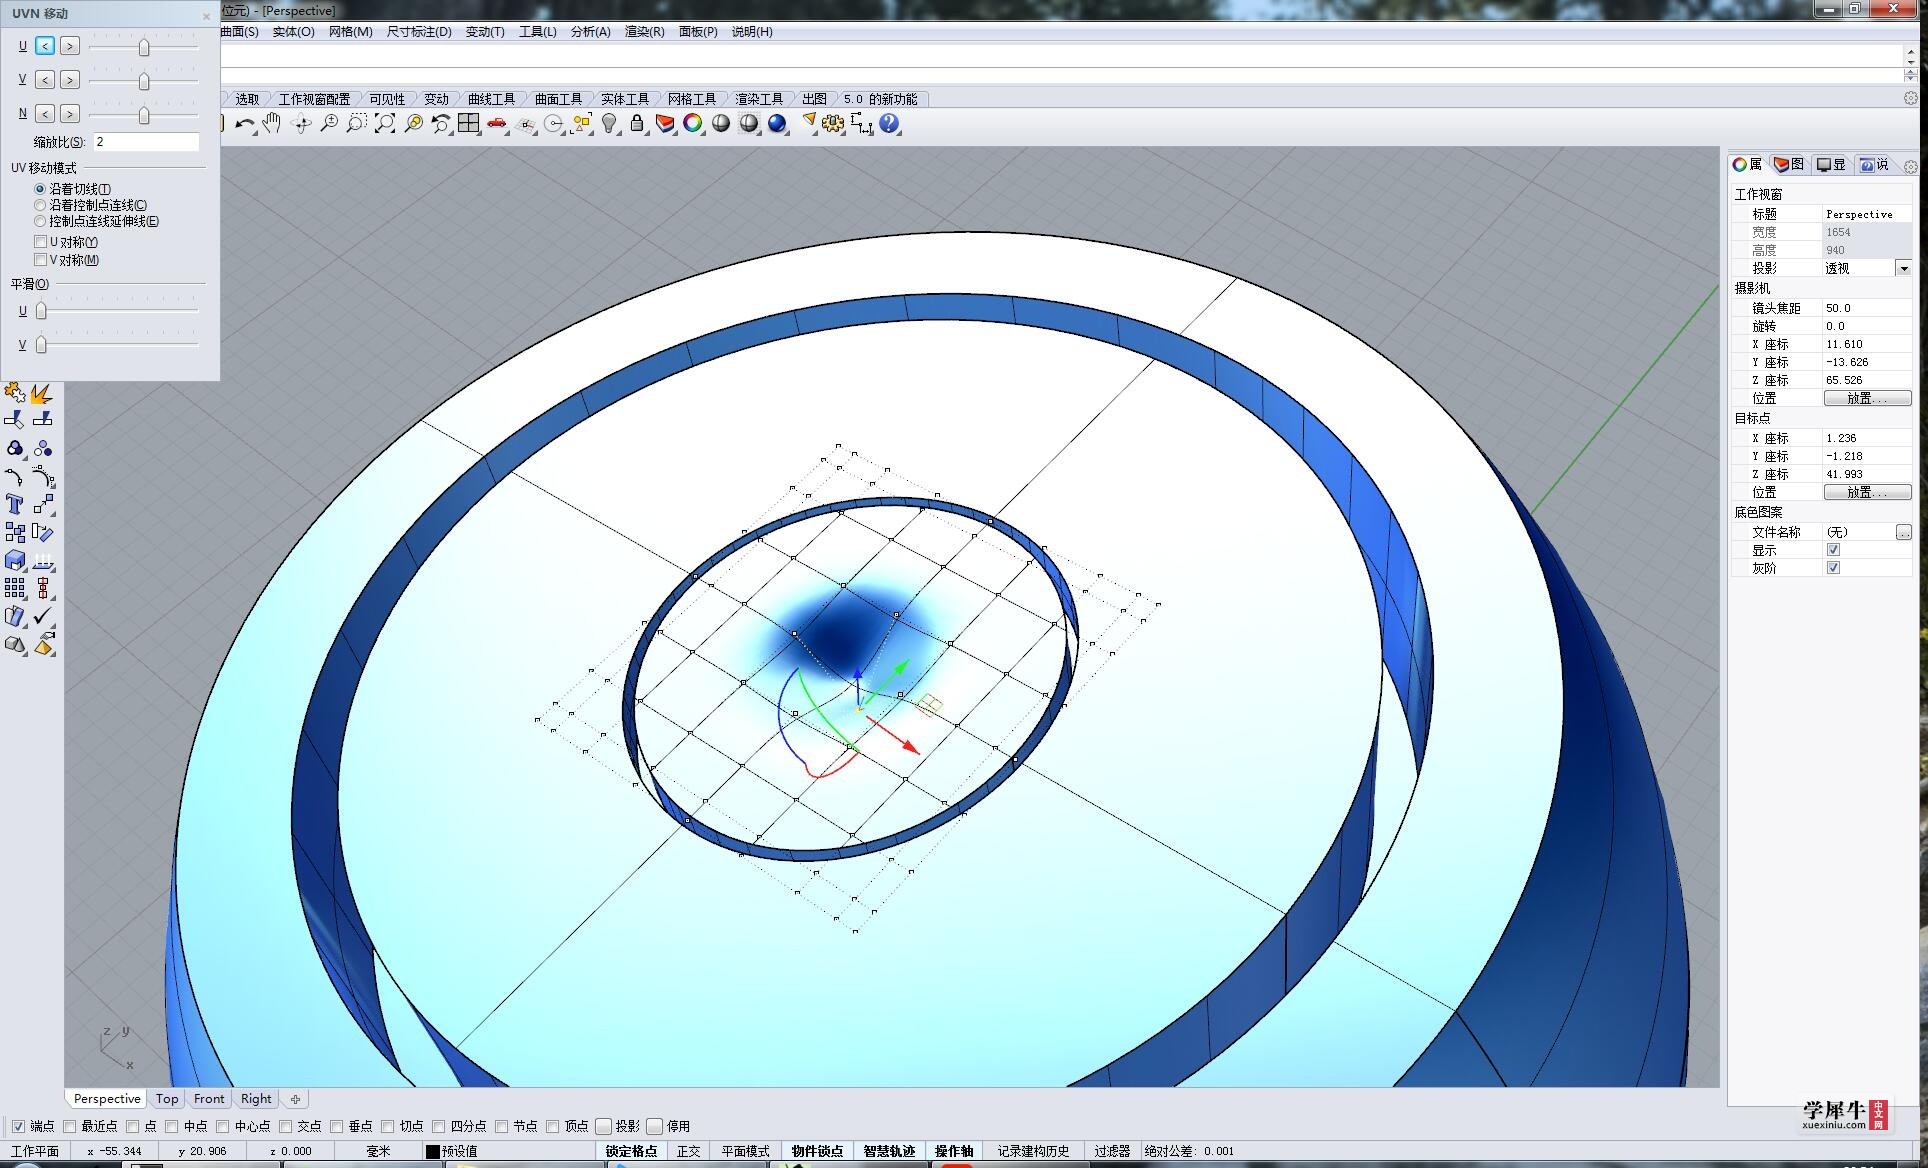This screenshot has height=1168, width=1928.
Task: Click the V increase arrow button
Action: pyautogui.click(x=69, y=80)
